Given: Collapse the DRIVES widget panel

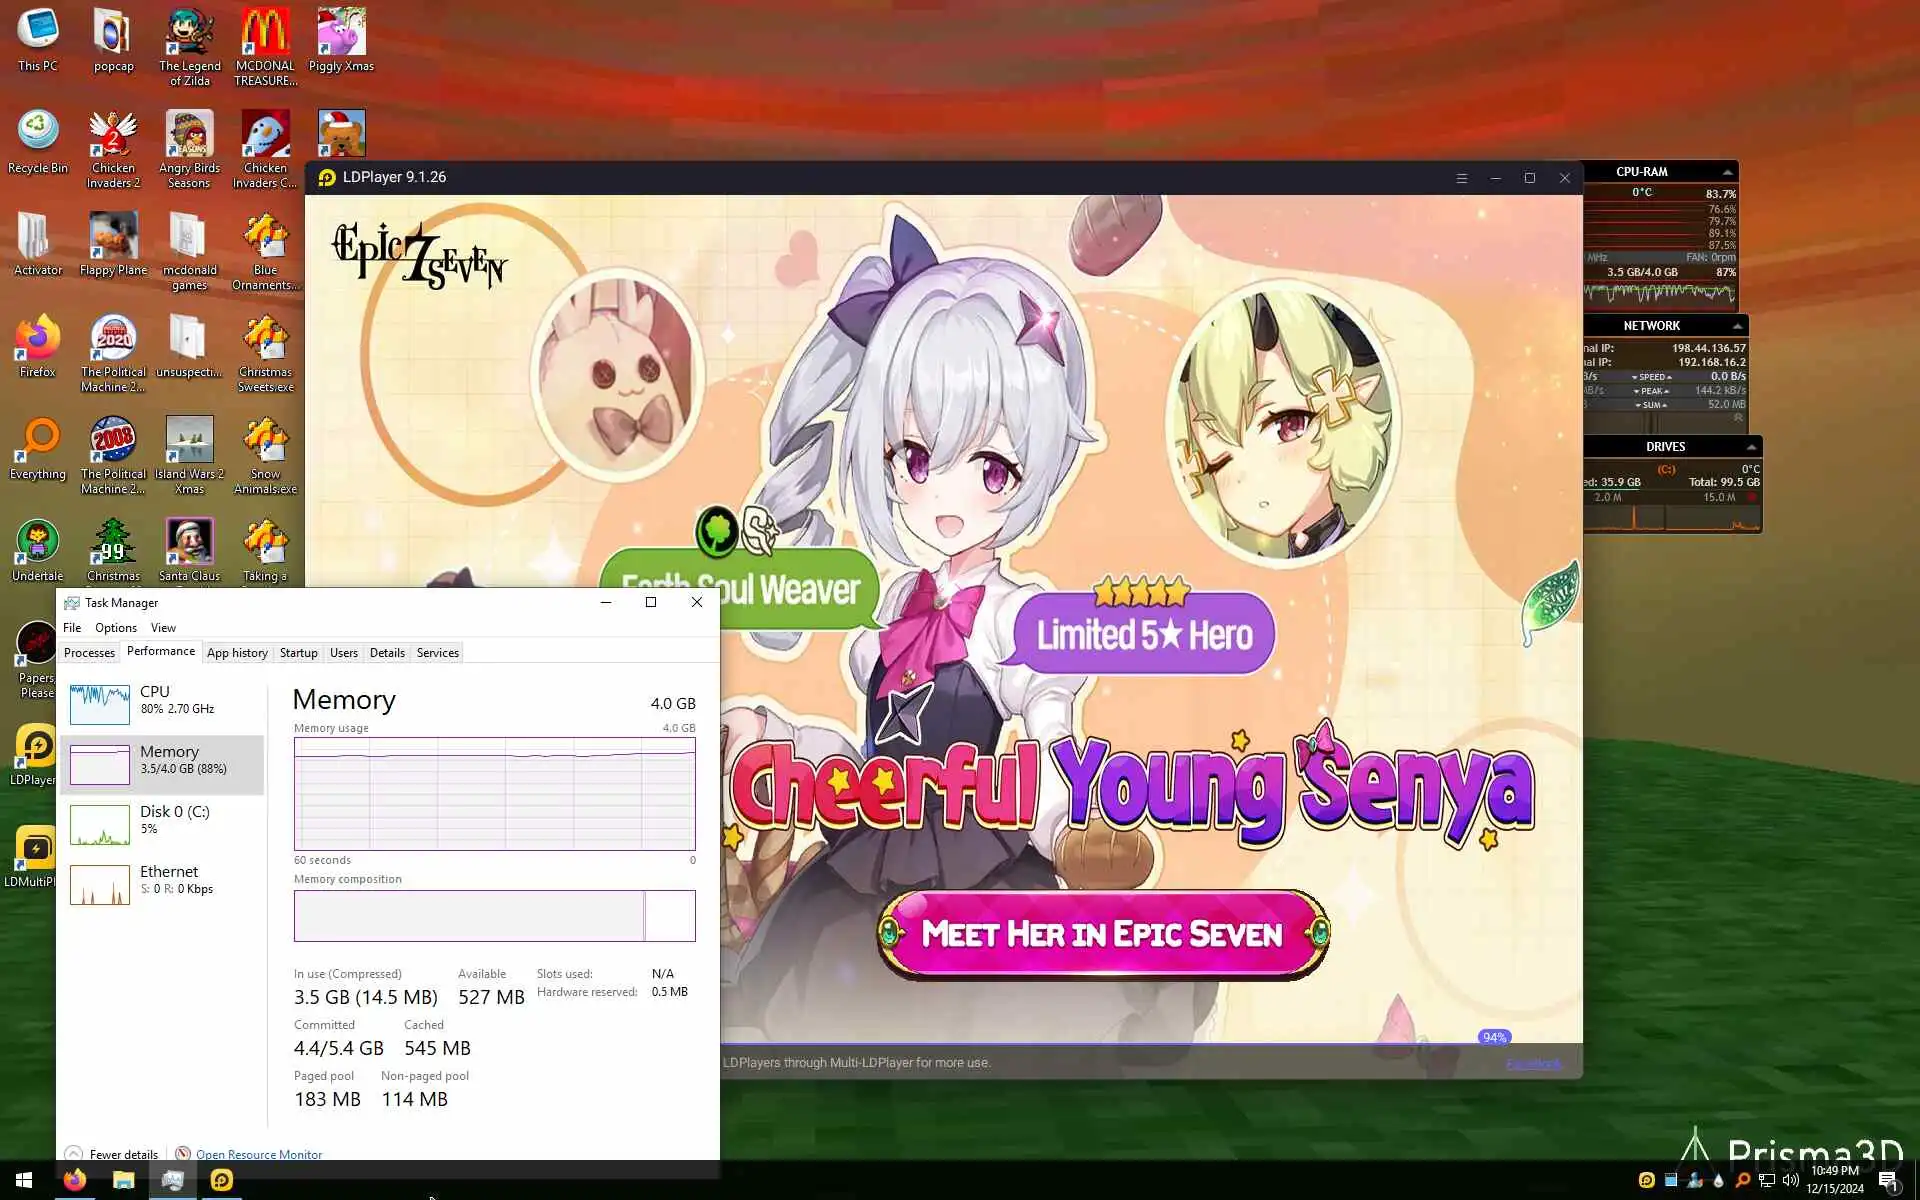Looking at the screenshot, I should coord(1751,447).
